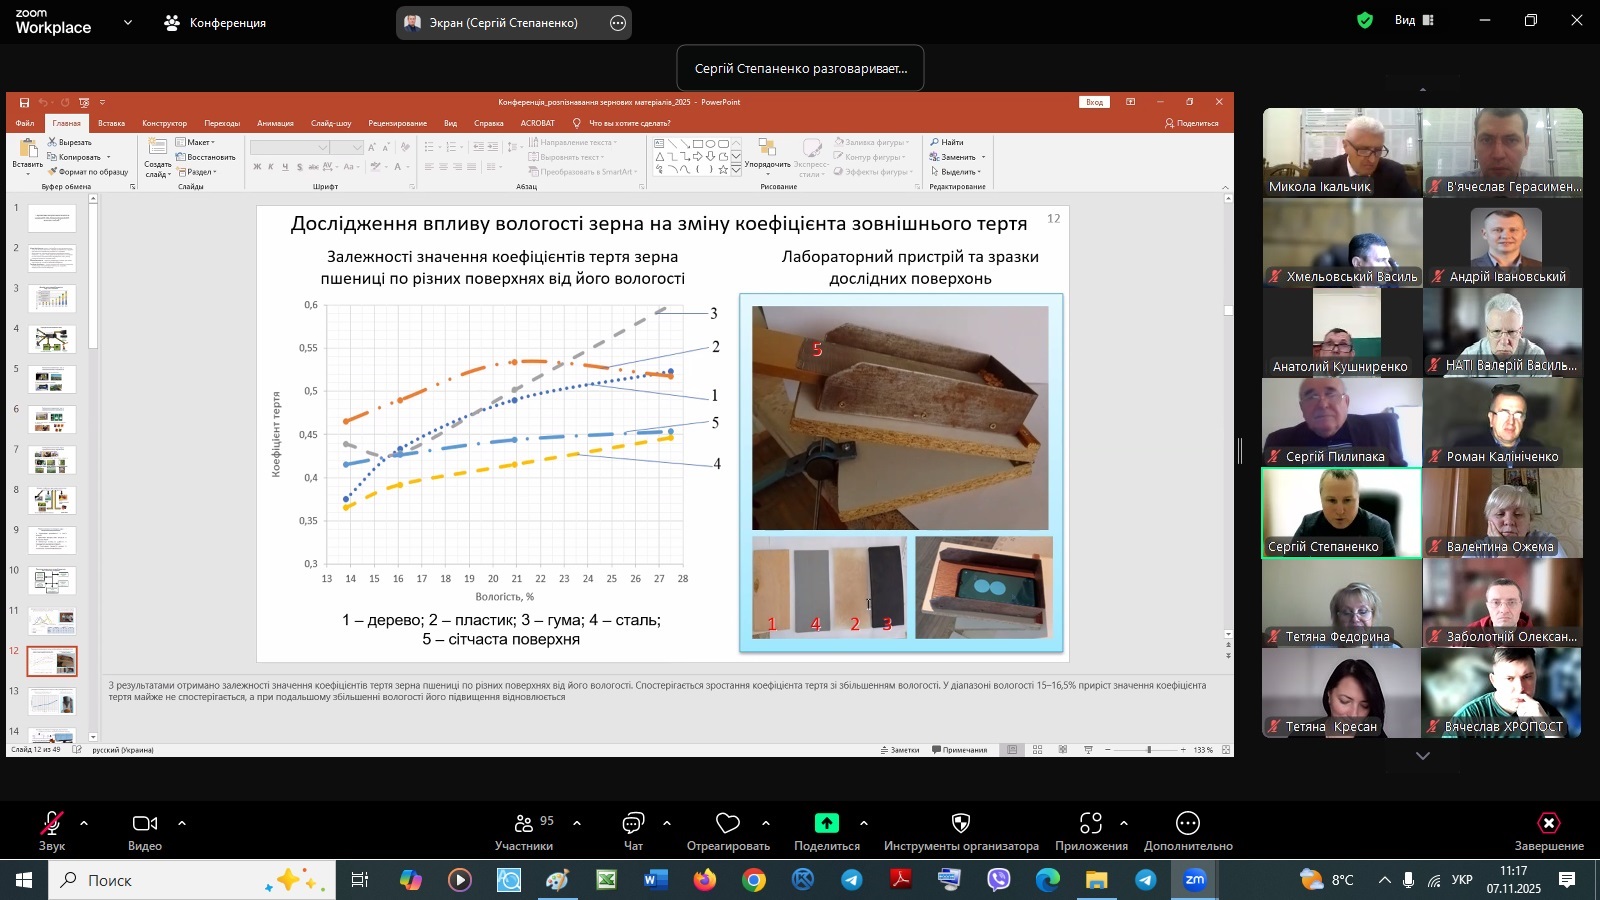Open the Zoom Chat panel
Image resolution: width=1600 pixels, height=900 pixels.
click(633, 823)
